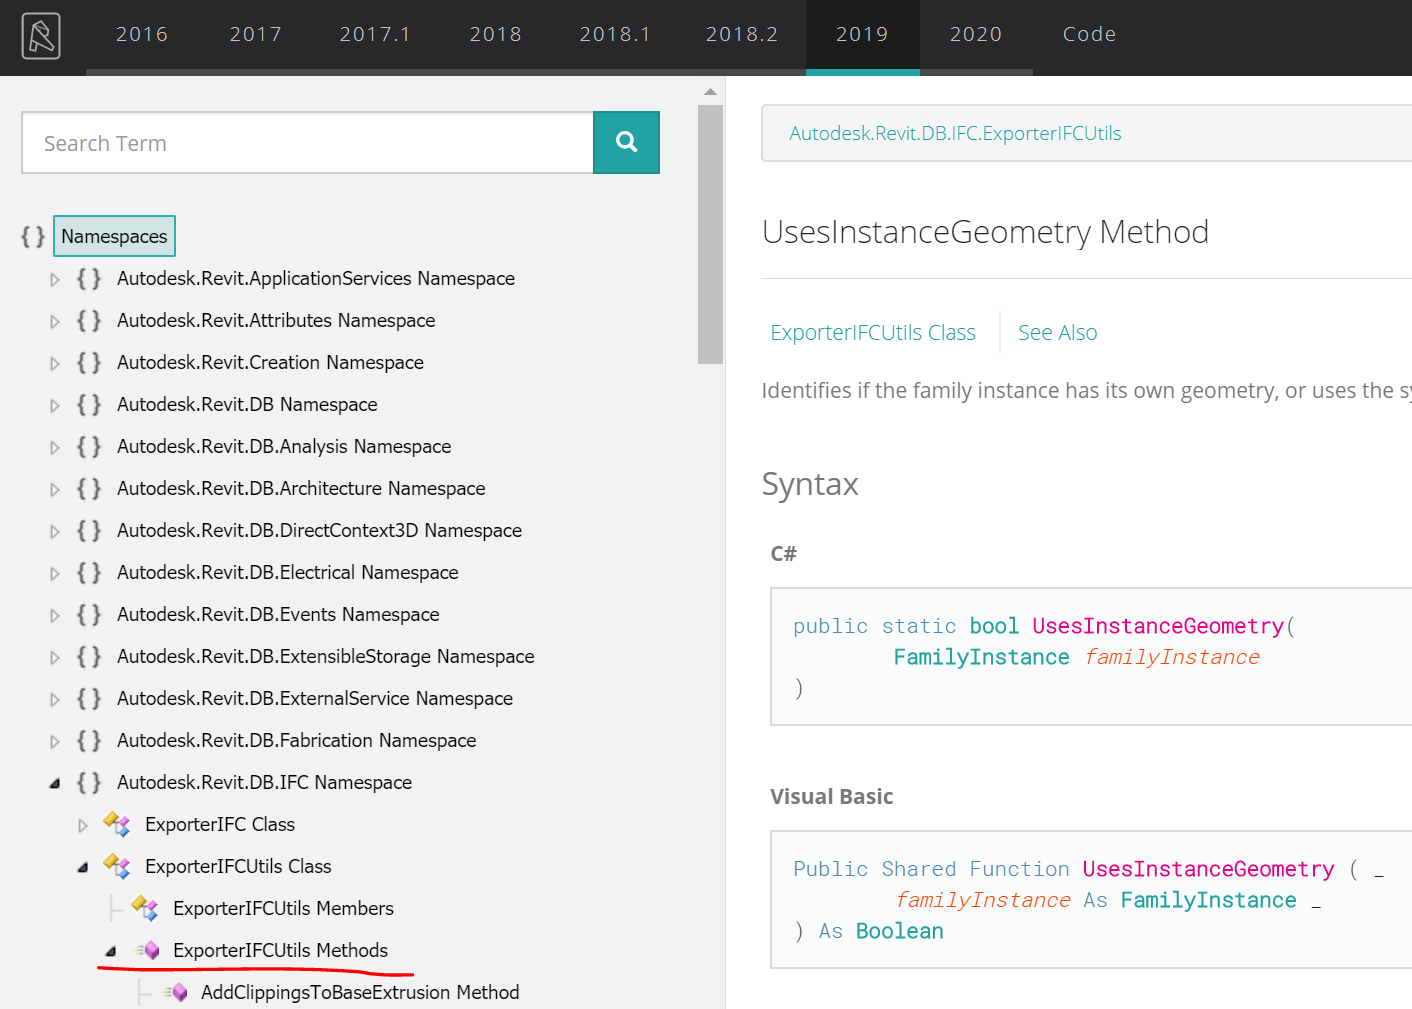Click the {} icon beside Autodesk.Revit.DB Namespace
1412x1009 pixels.
[x=88, y=404]
